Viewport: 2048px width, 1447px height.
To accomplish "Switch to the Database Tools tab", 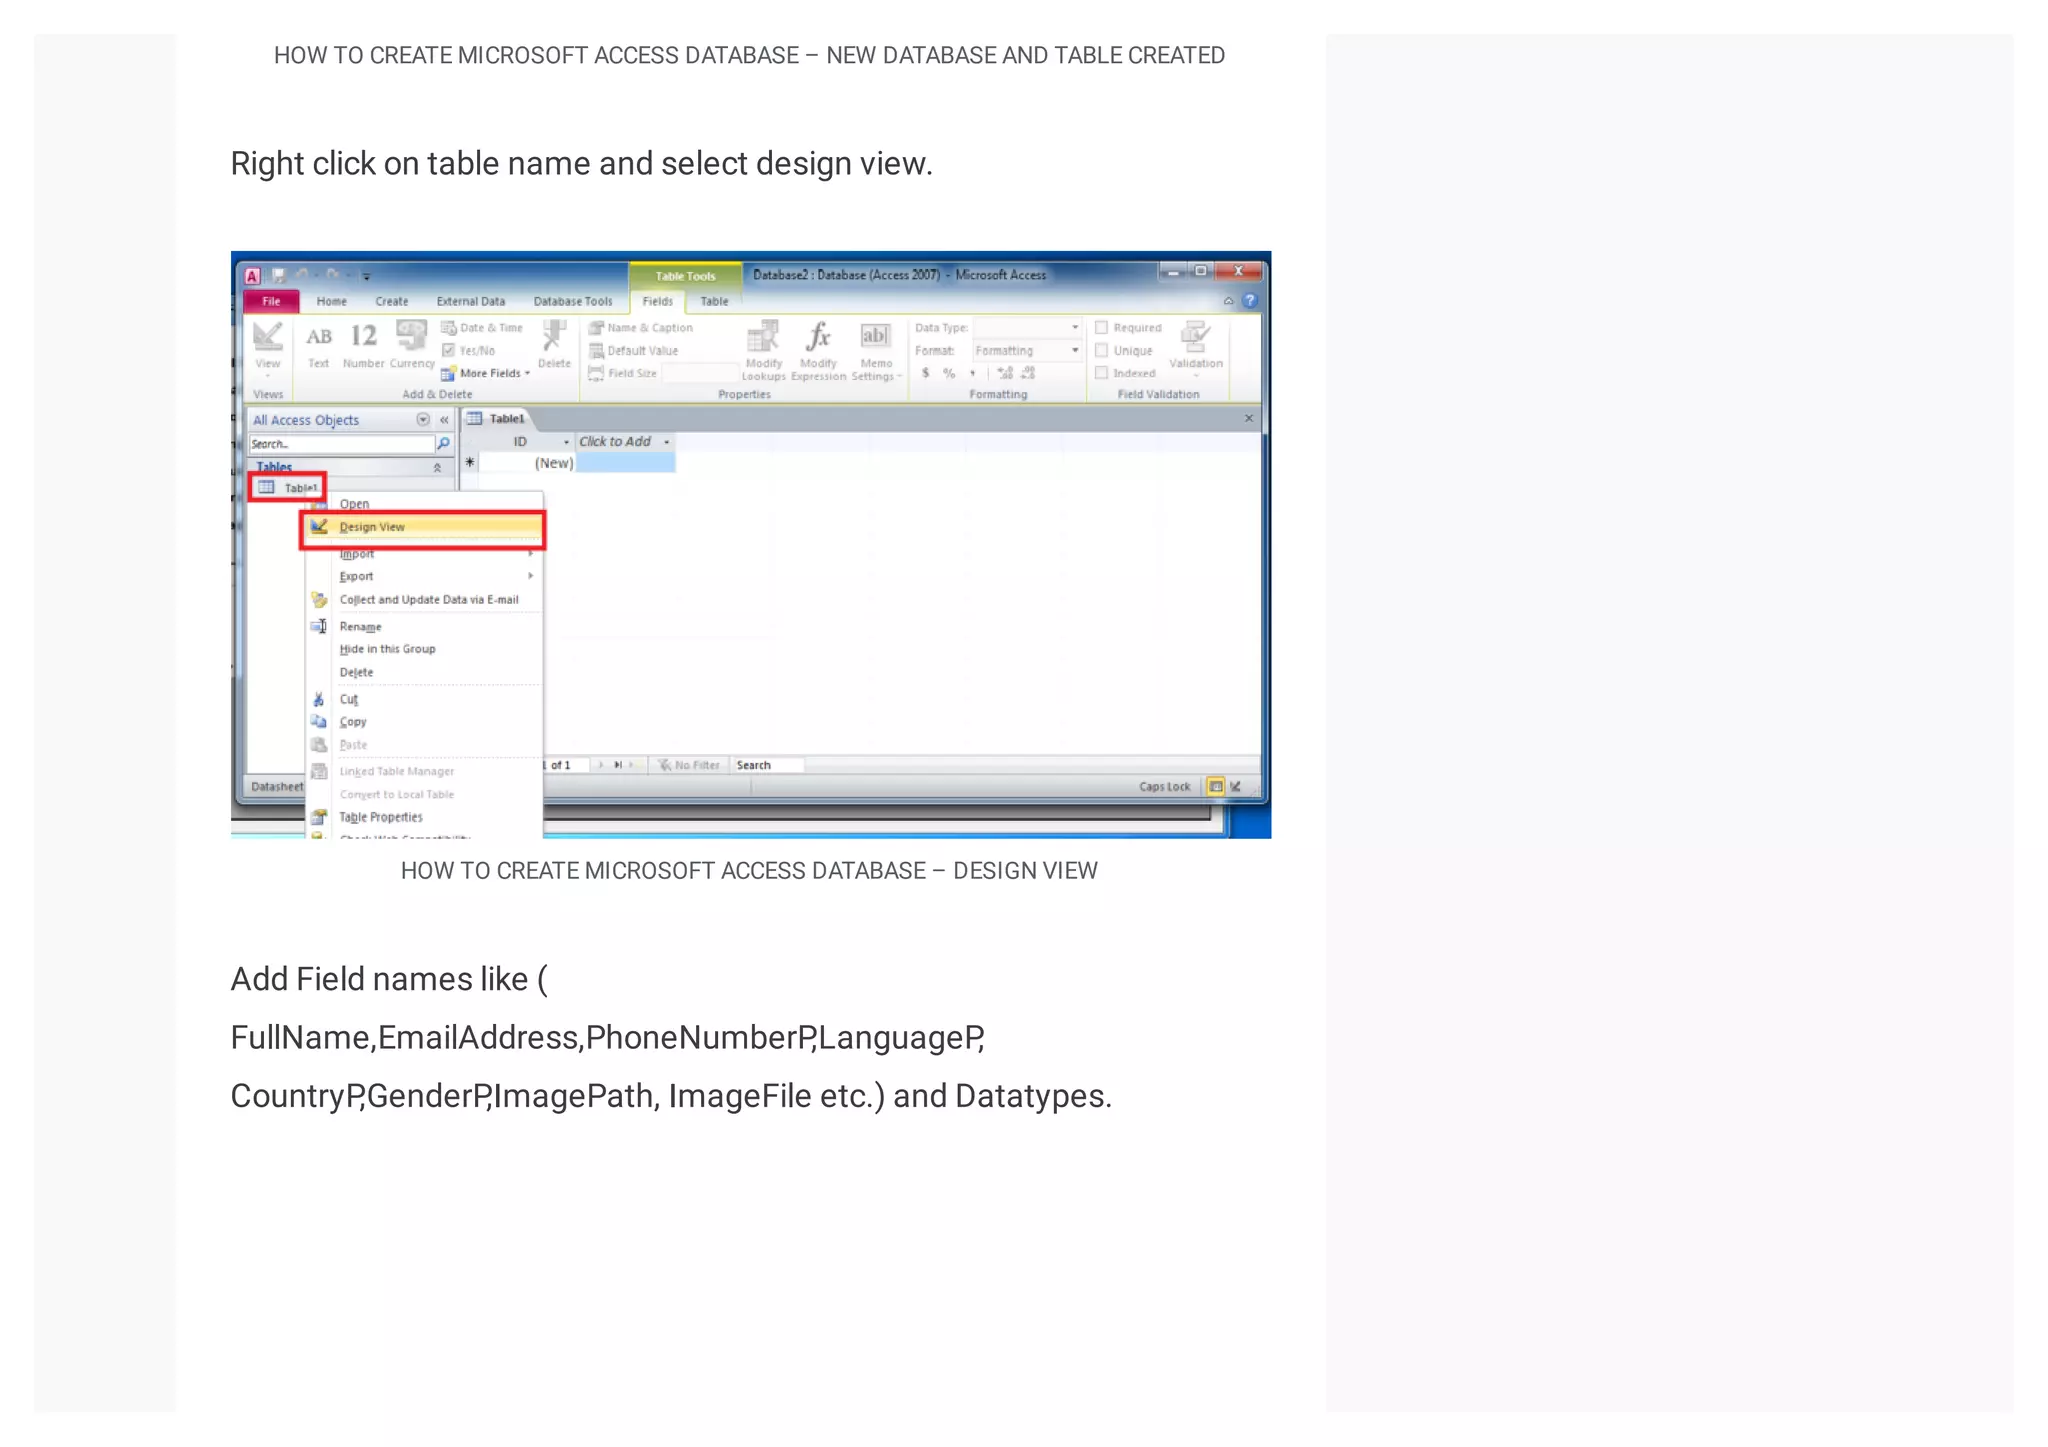I will (572, 301).
